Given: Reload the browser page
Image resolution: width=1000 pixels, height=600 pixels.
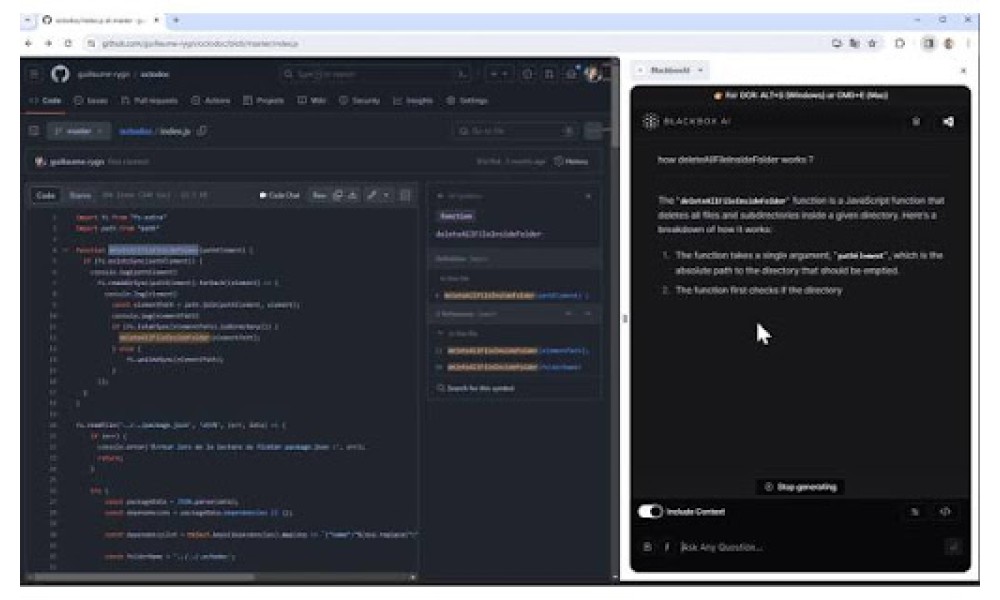Looking at the screenshot, I should point(68,43).
